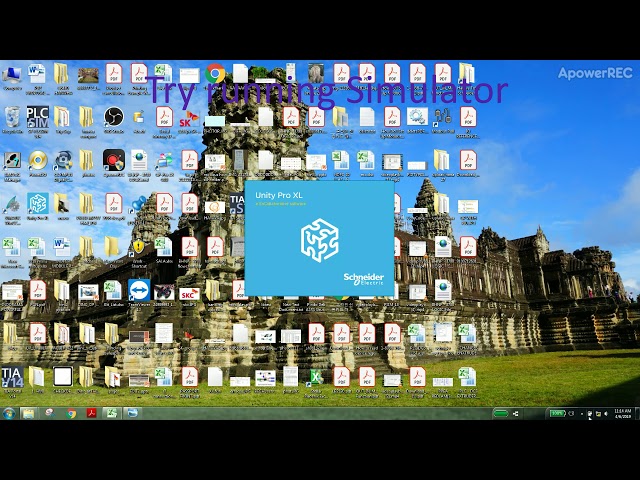Image resolution: width=640 pixels, height=480 pixels.
Task: Open File Explorer from the taskbar
Action: [28, 413]
